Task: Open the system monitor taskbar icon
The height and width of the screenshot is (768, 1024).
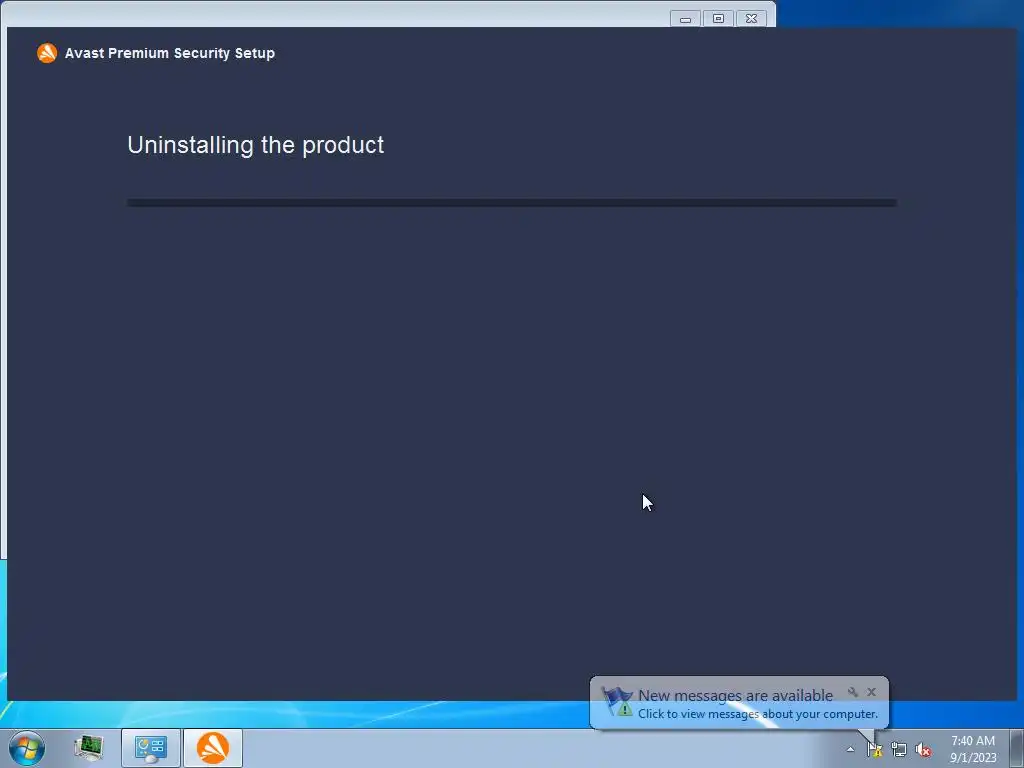Action: pyautogui.click(x=89, y=748)
